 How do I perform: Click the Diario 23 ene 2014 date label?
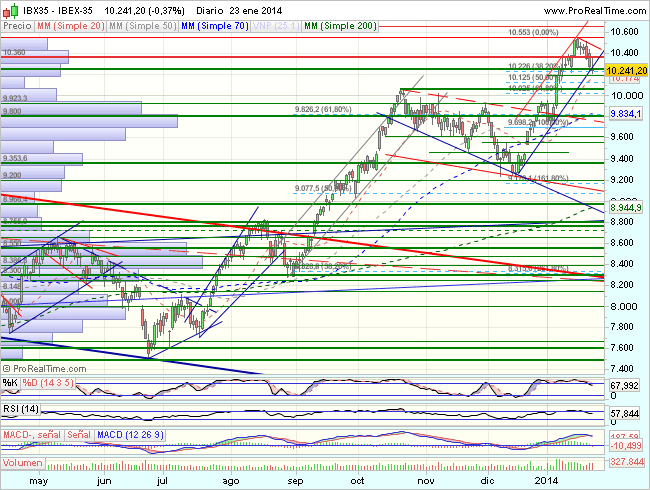point(239,10)
